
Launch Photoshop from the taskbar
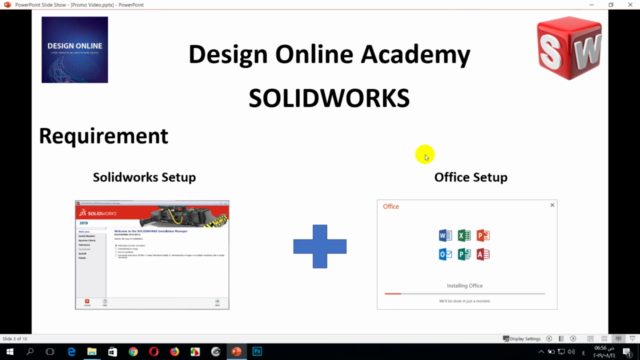pyautogui.click(x=257, y=352)
